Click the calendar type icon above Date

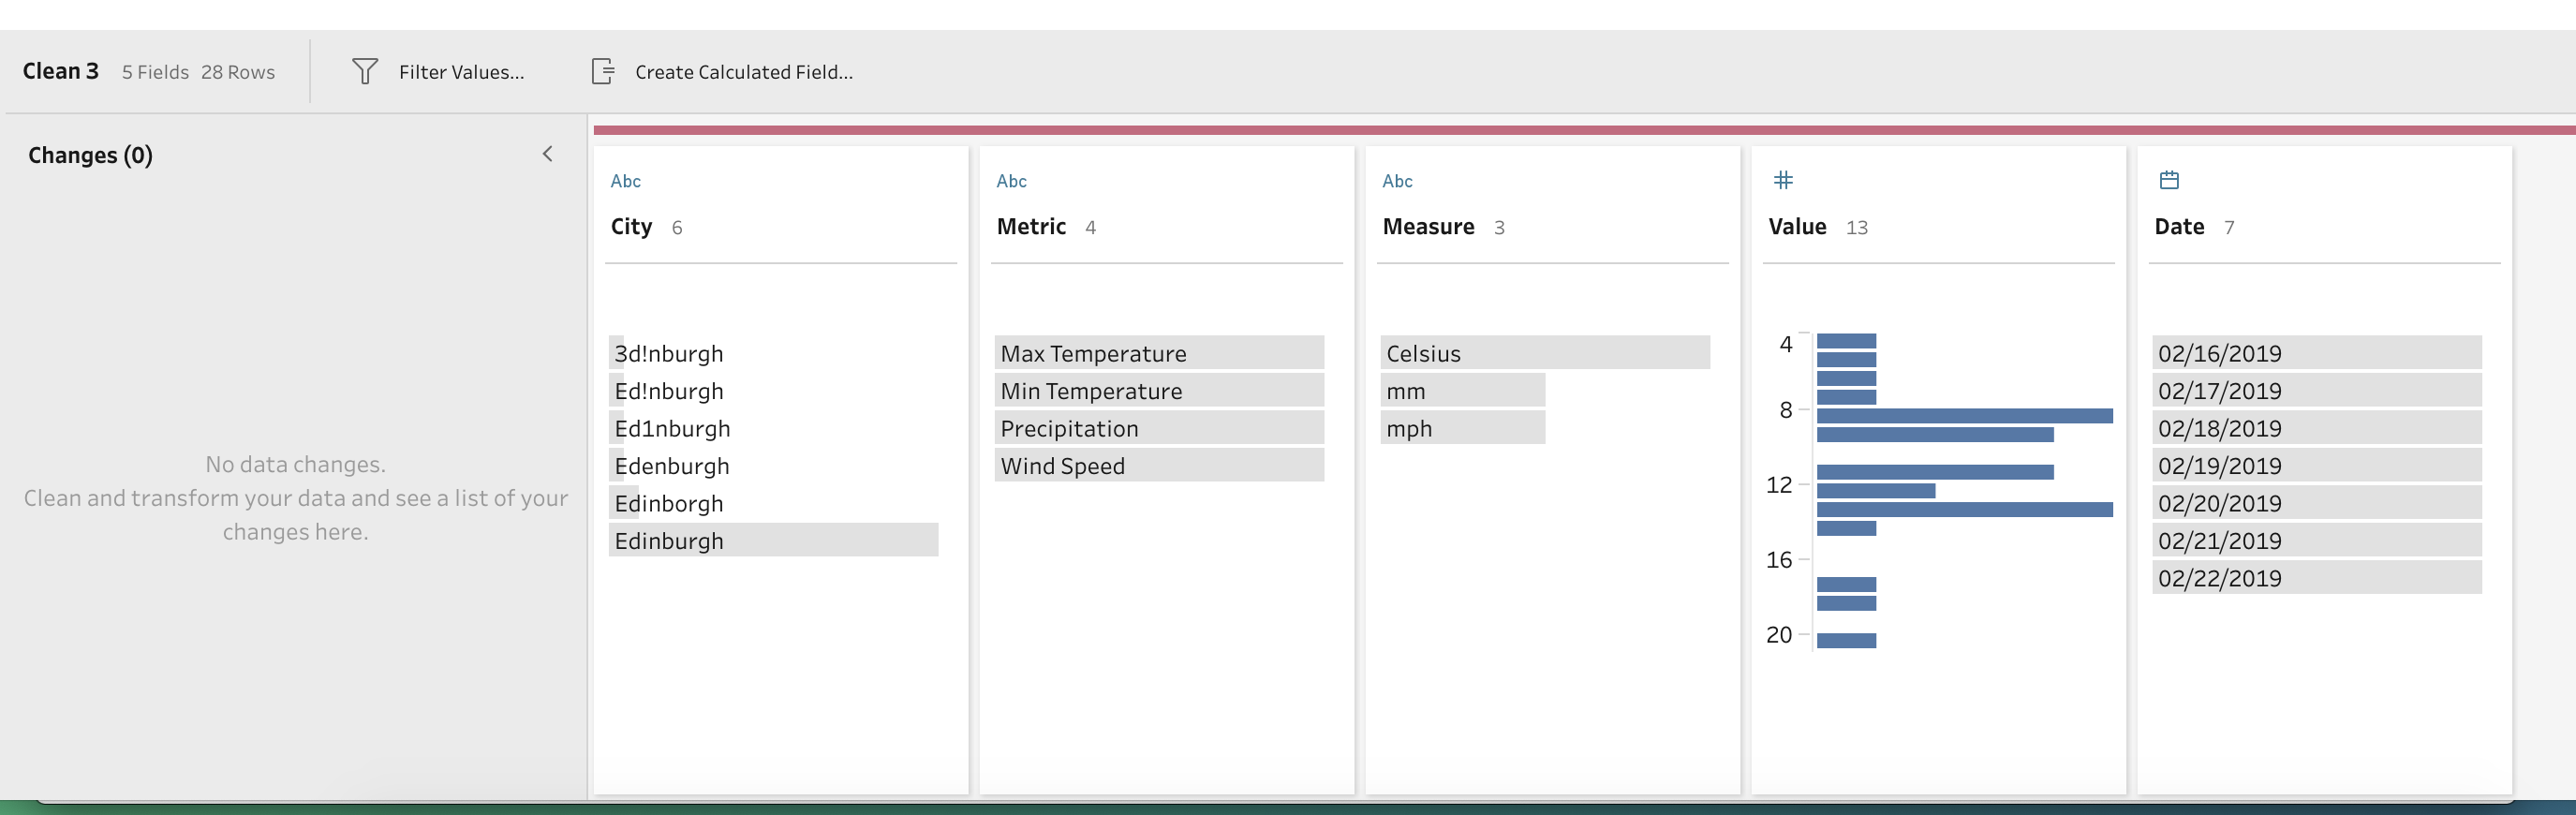[2169, 180]
